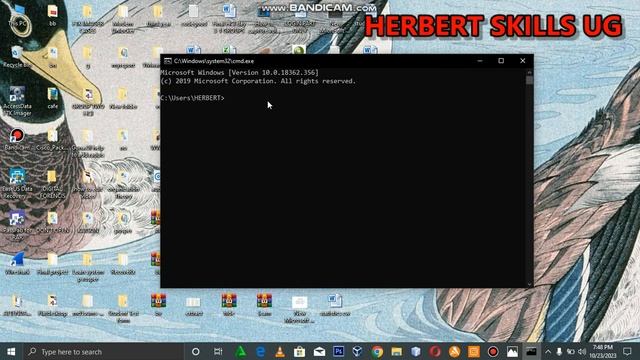Open Task View from the taskbar
This screenshot has height=360, width=640.
tap(218, 351)
